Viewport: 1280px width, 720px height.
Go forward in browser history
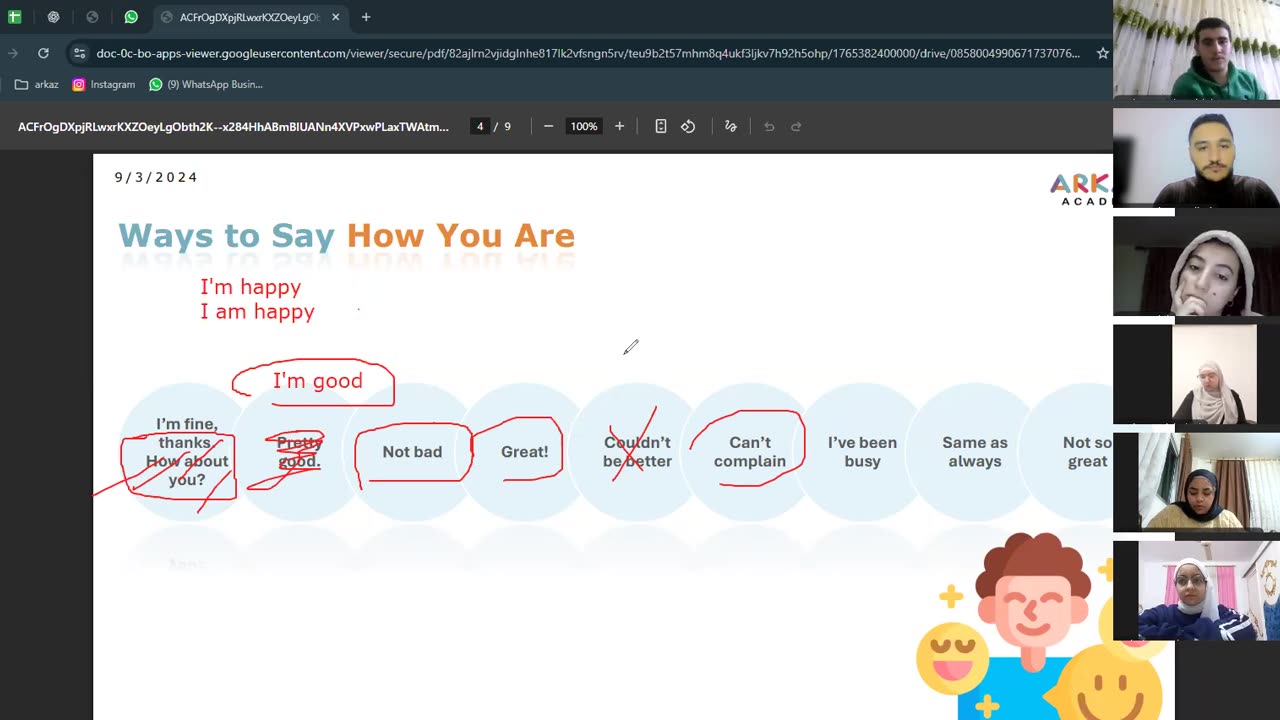tap(13, 53)
